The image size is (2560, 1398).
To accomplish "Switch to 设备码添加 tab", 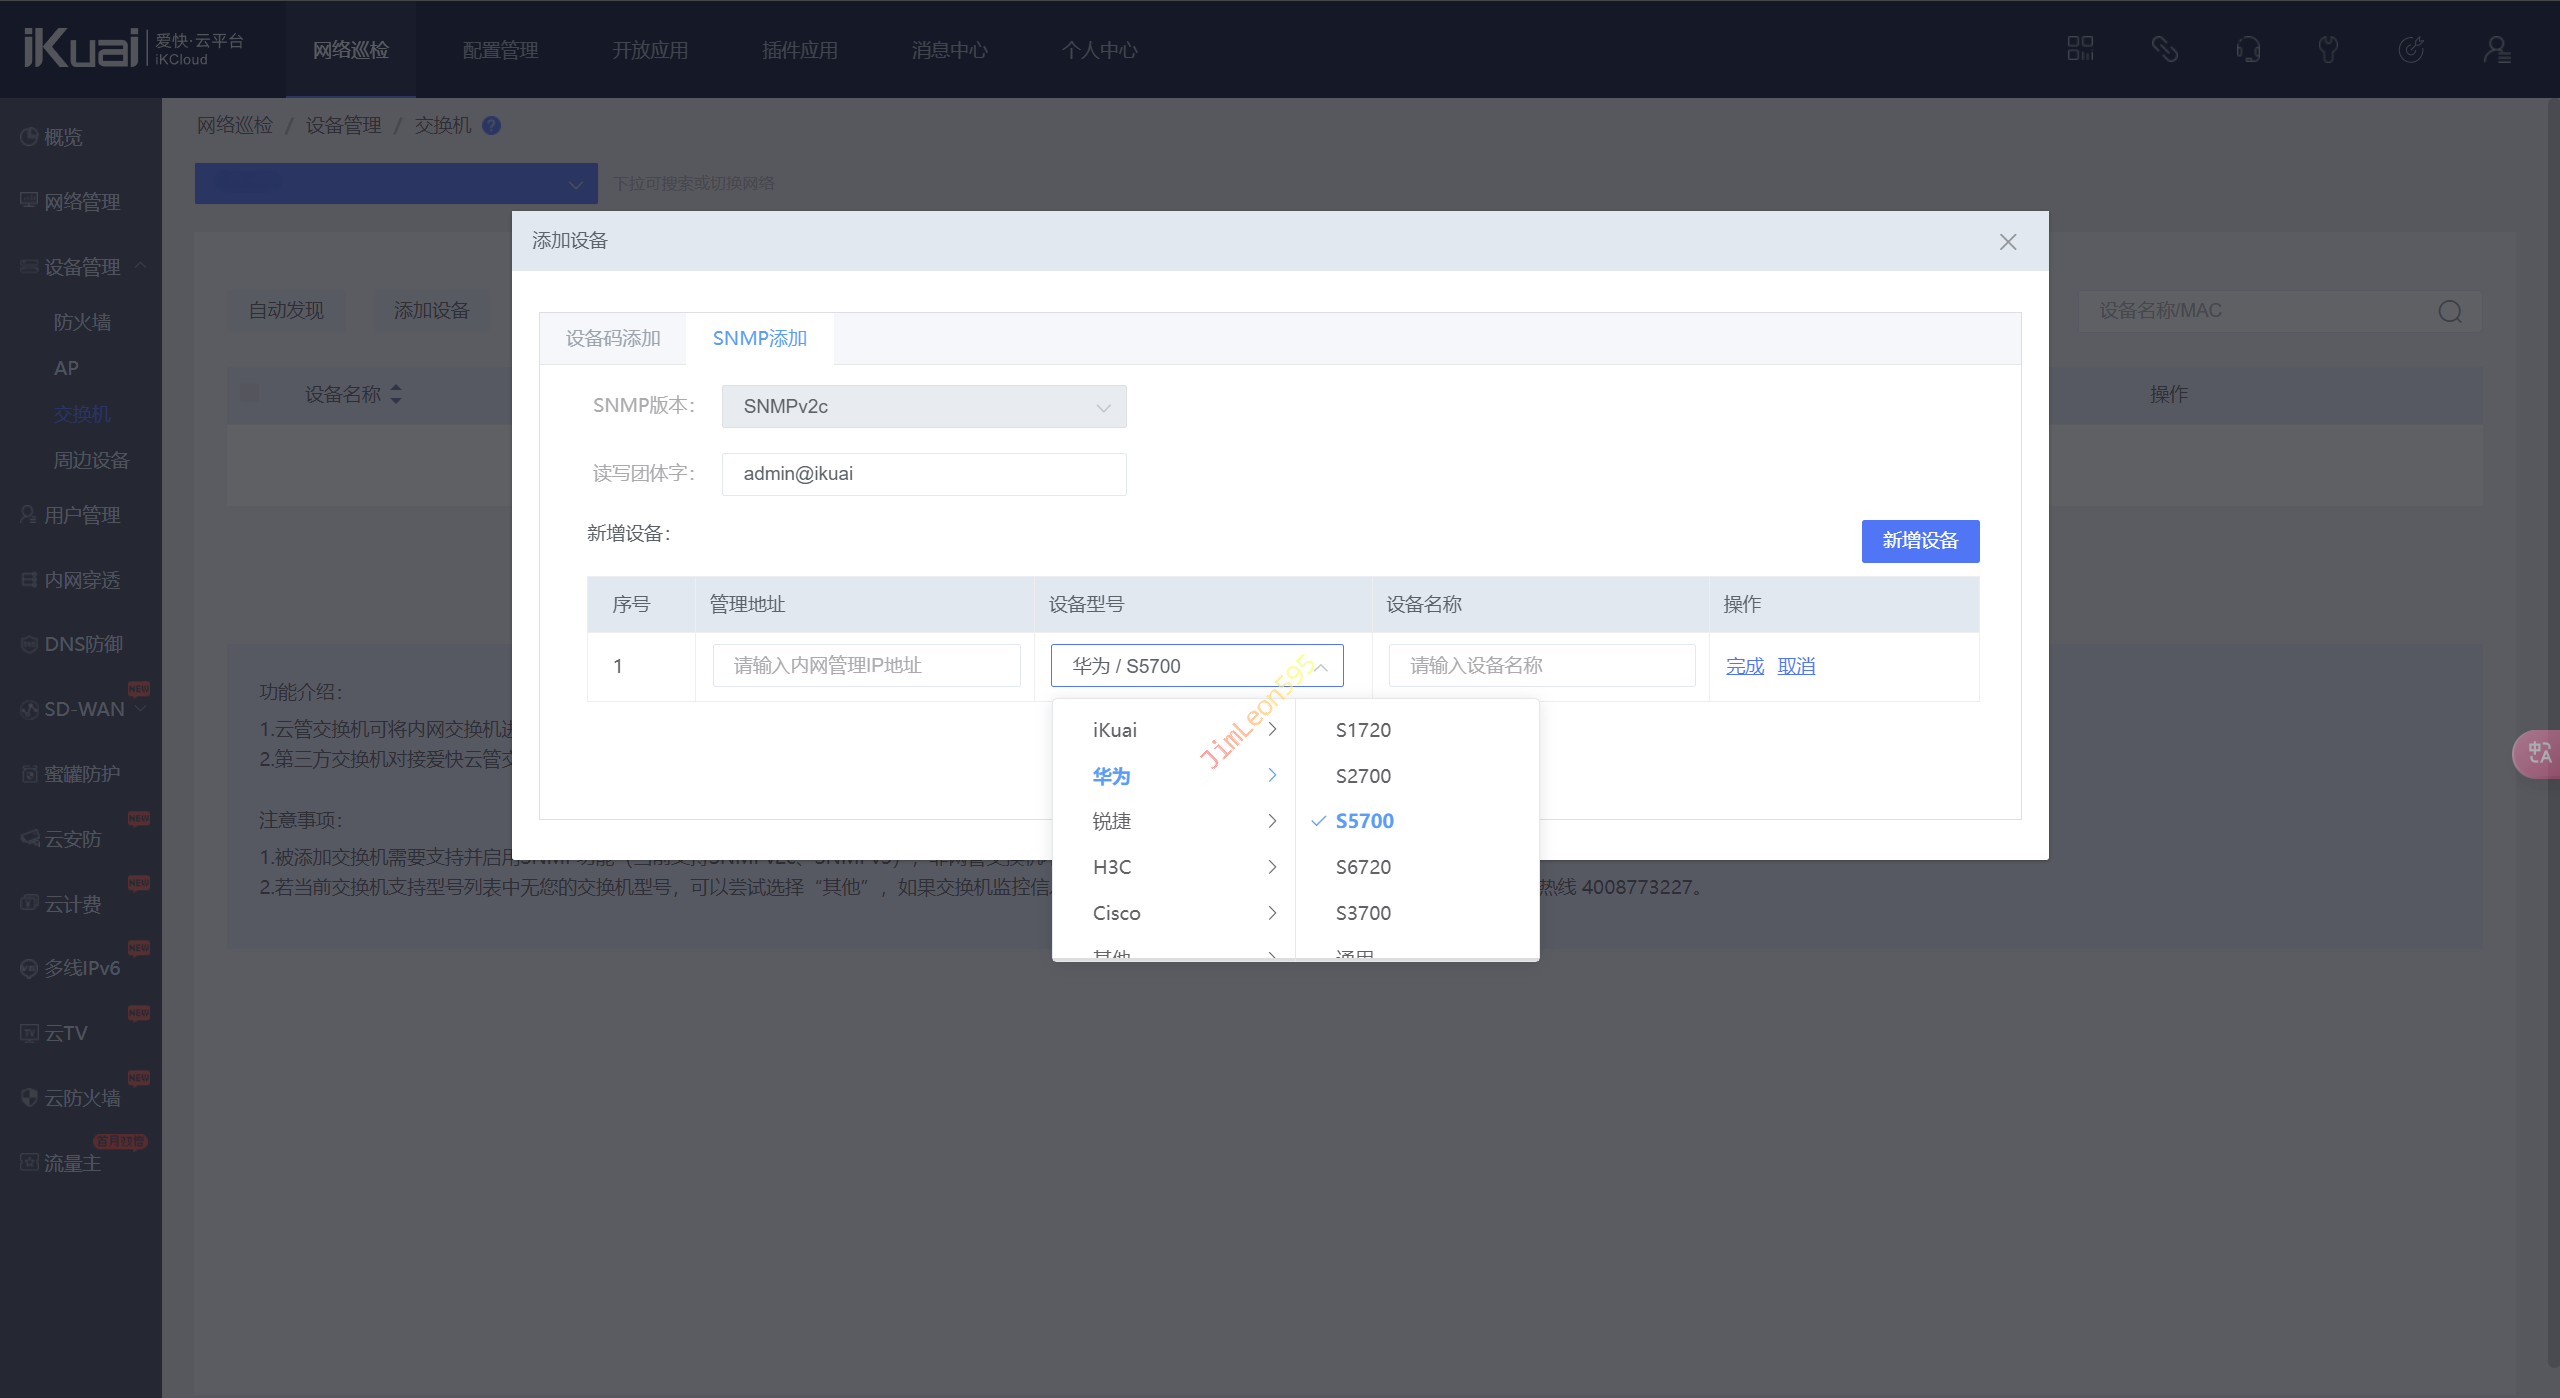I will pyautogui.click(x=612, y=339).
